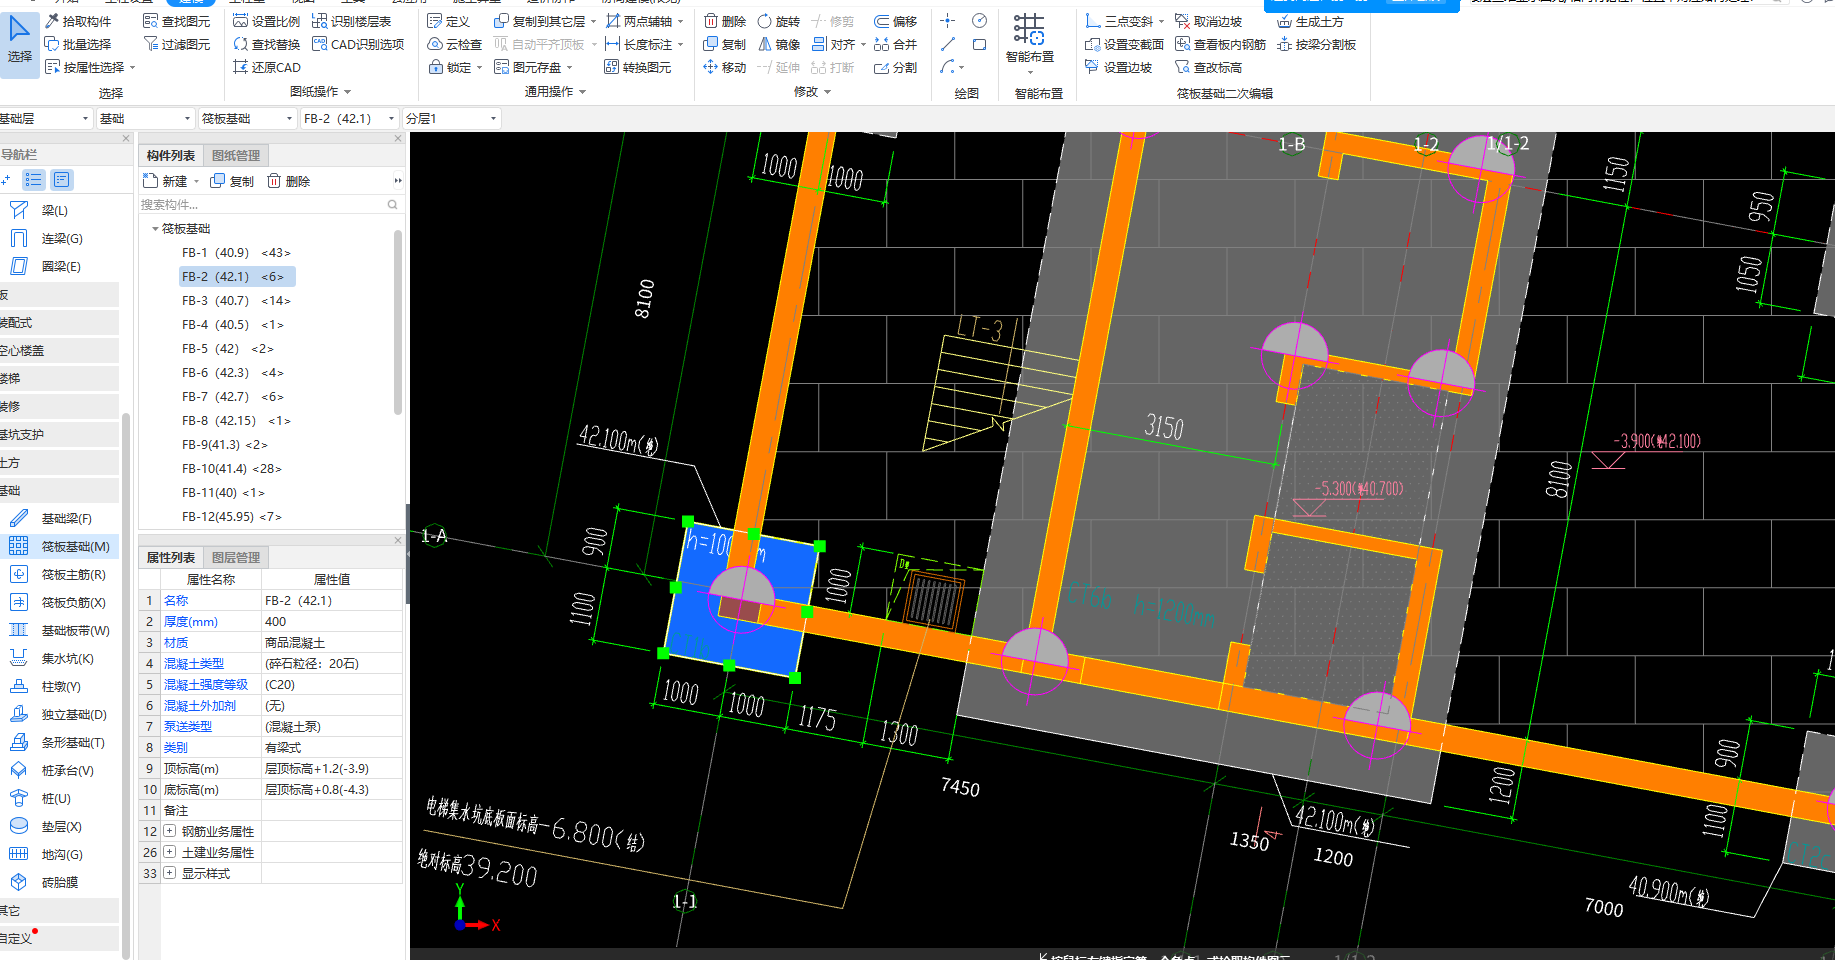Screen dimensions: 1835x960
Task: Expand 土建业务属性 section
Action: tap(170, 852)
